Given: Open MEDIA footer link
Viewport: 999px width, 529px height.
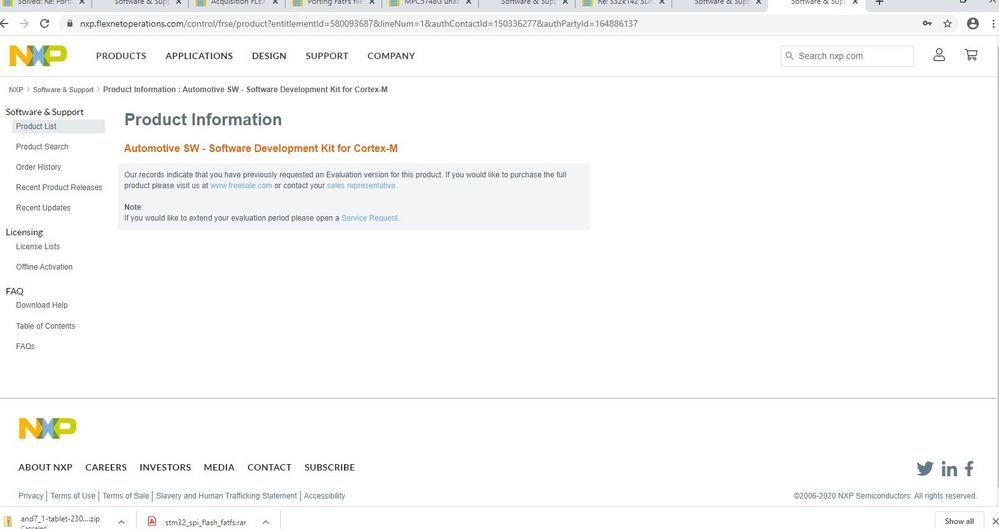Looking at the screenshot, I should 219,467.
